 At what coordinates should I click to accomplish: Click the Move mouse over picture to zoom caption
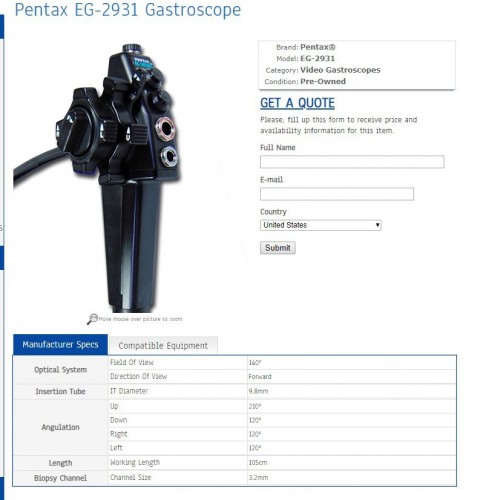pyautogui.click(x=140, y=319)
